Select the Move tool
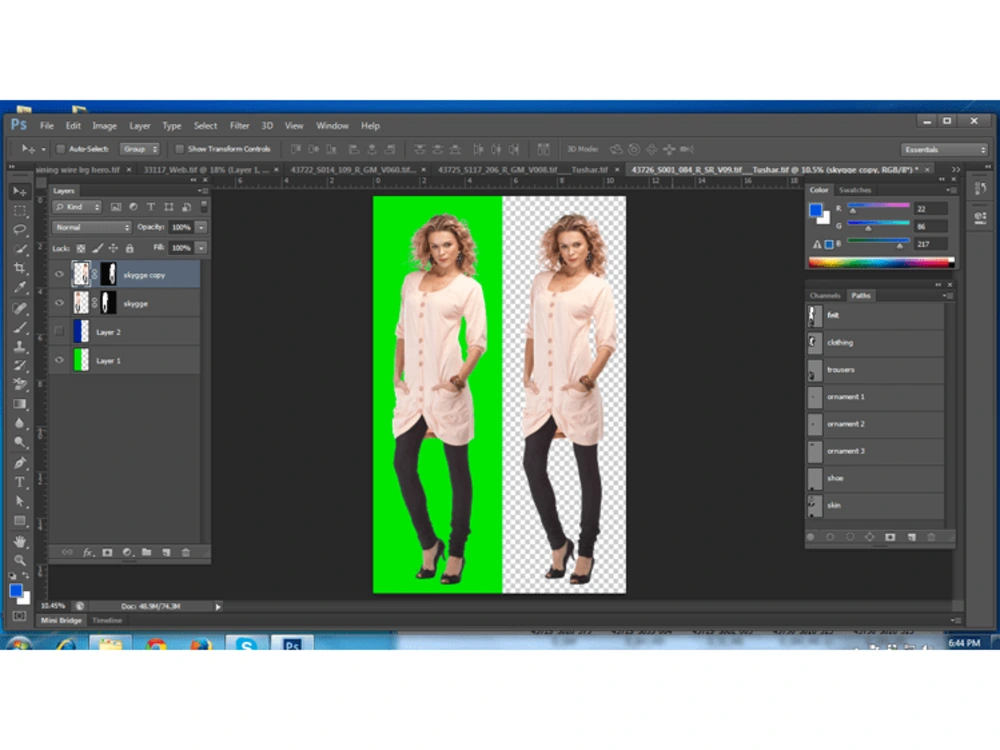Image resolution: width=1000 pixels, height=750 pixels. (x=20, y=191)
